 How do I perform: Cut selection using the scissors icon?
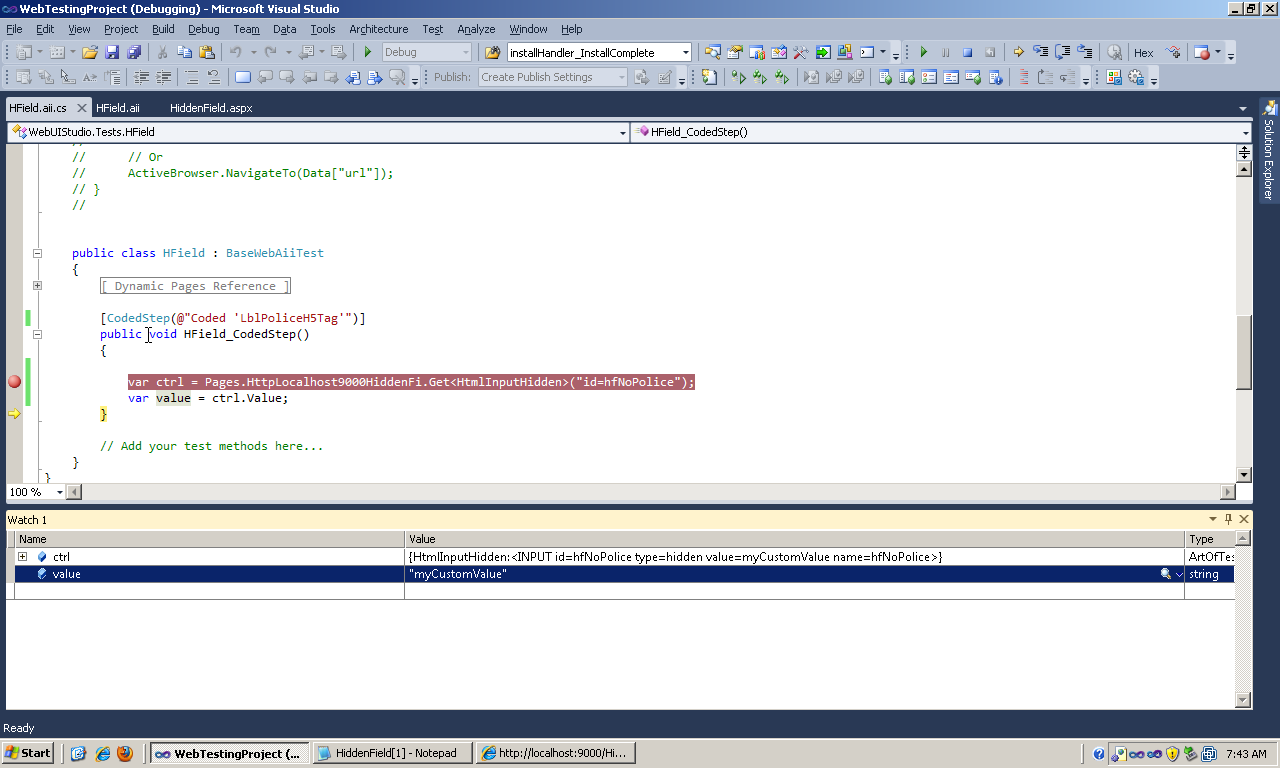(x=162, y=53)
